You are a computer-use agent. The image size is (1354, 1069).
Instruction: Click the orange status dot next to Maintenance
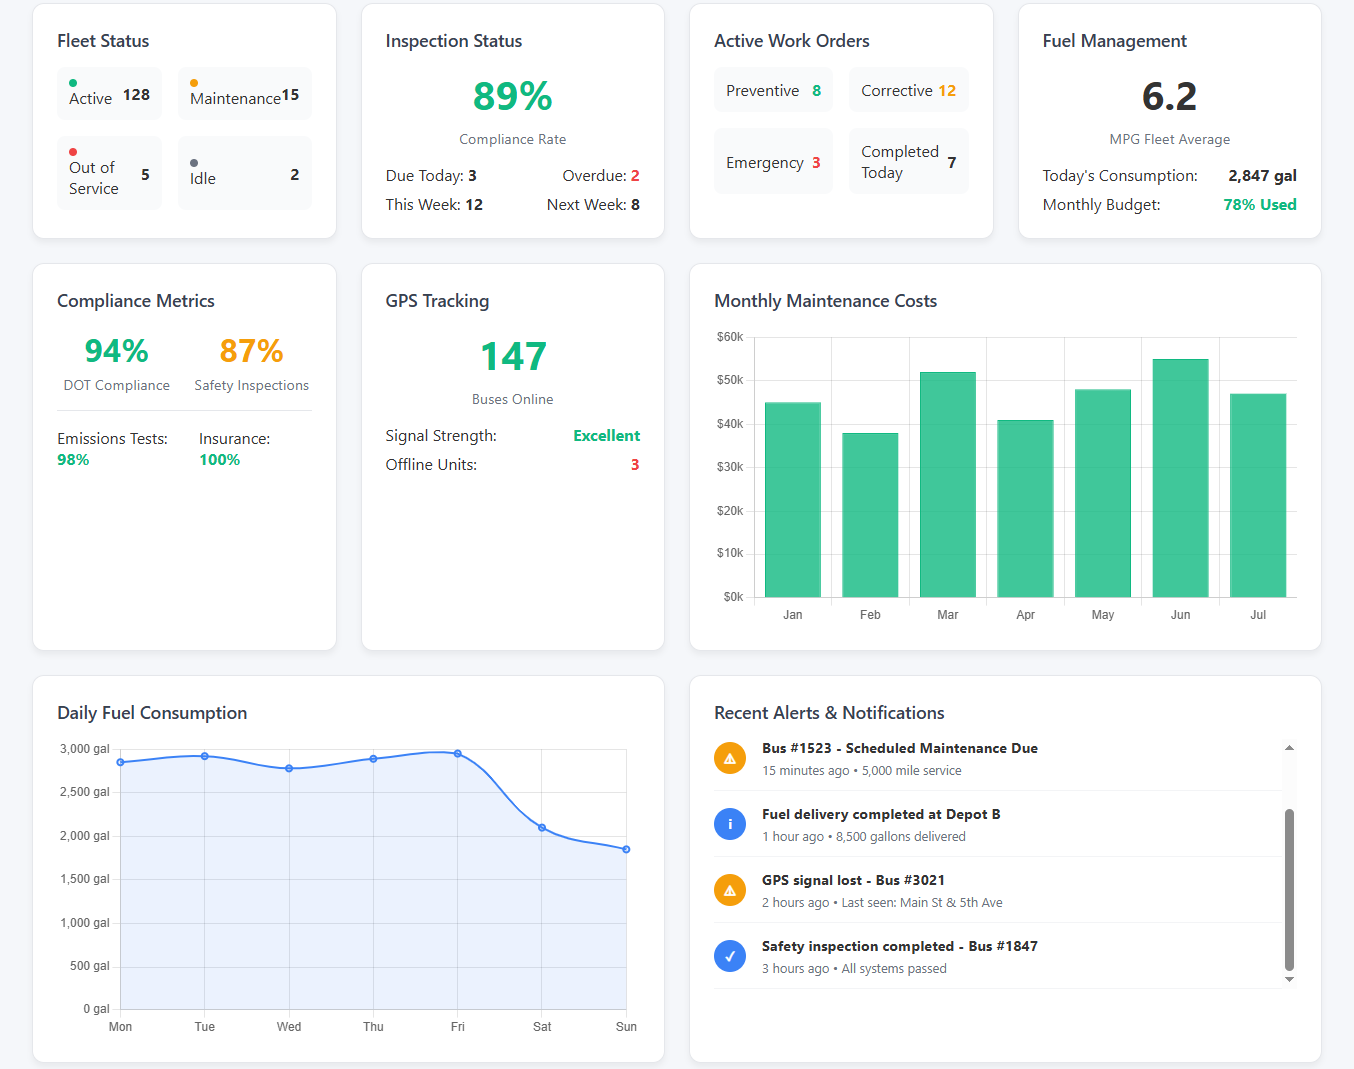(x=193, y=83)
